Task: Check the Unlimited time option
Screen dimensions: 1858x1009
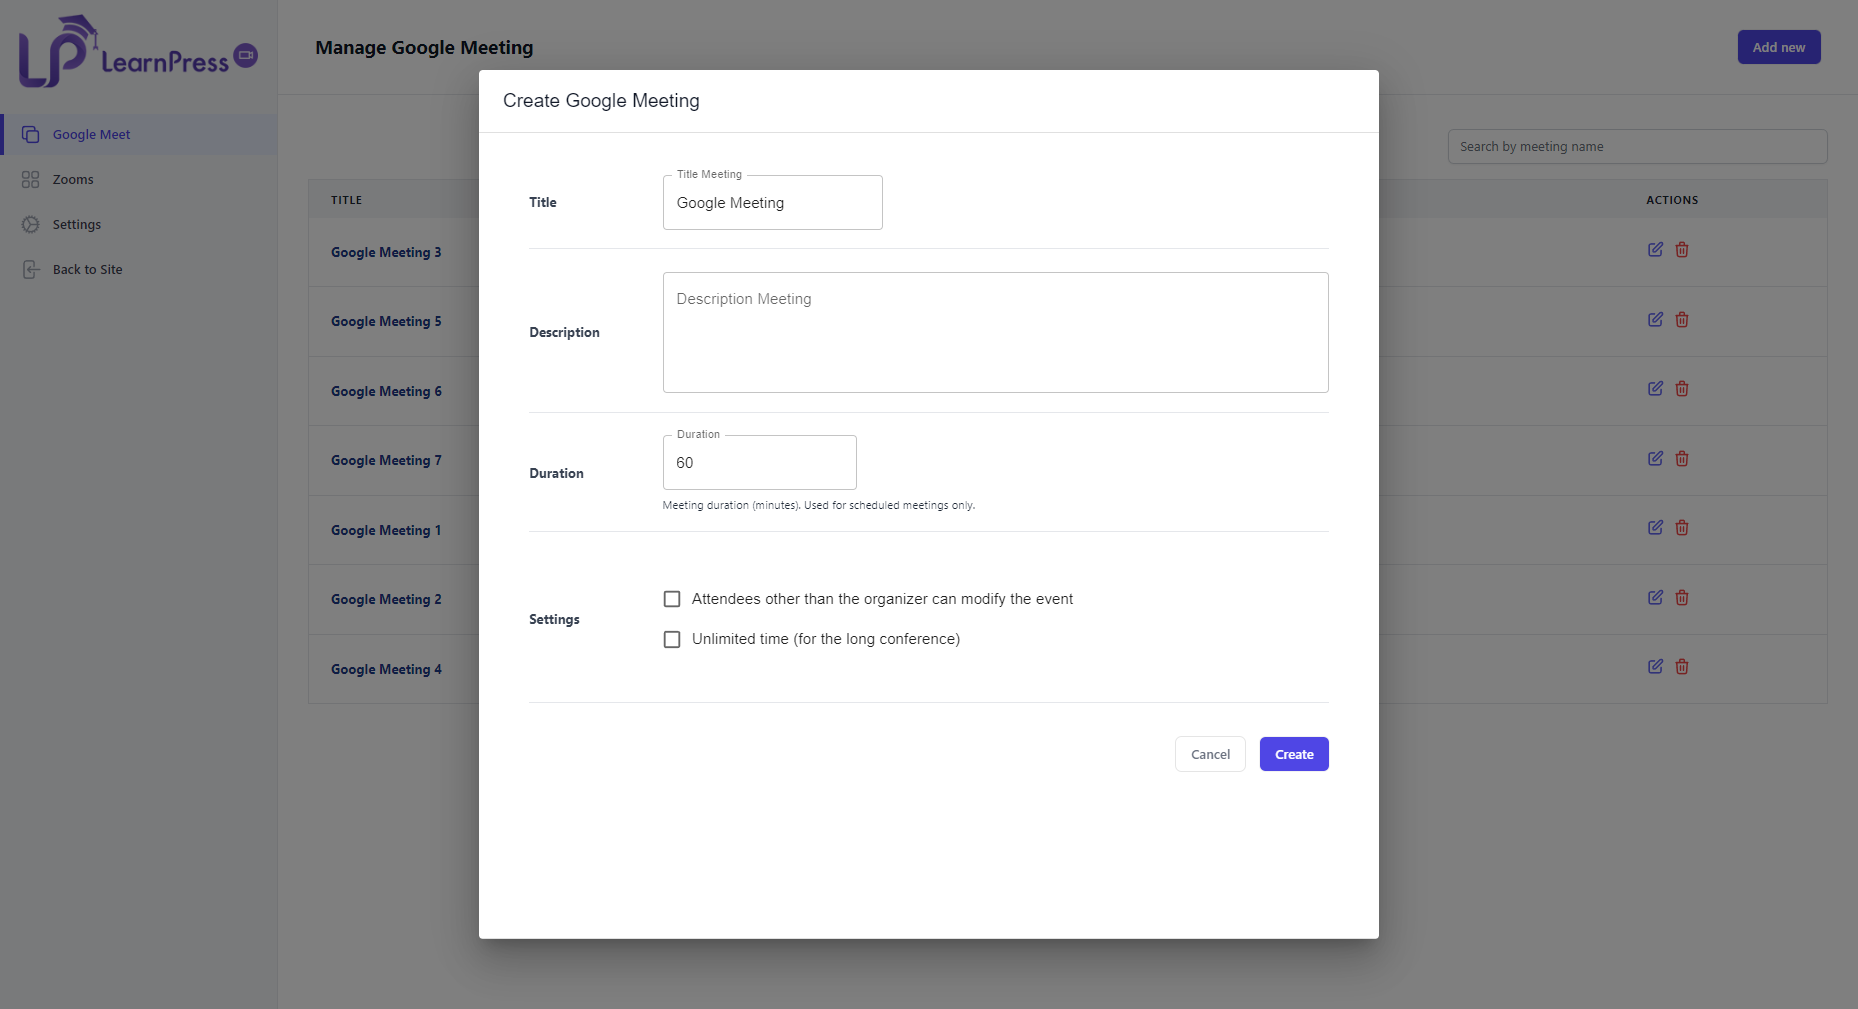Action: click(672, 639)
